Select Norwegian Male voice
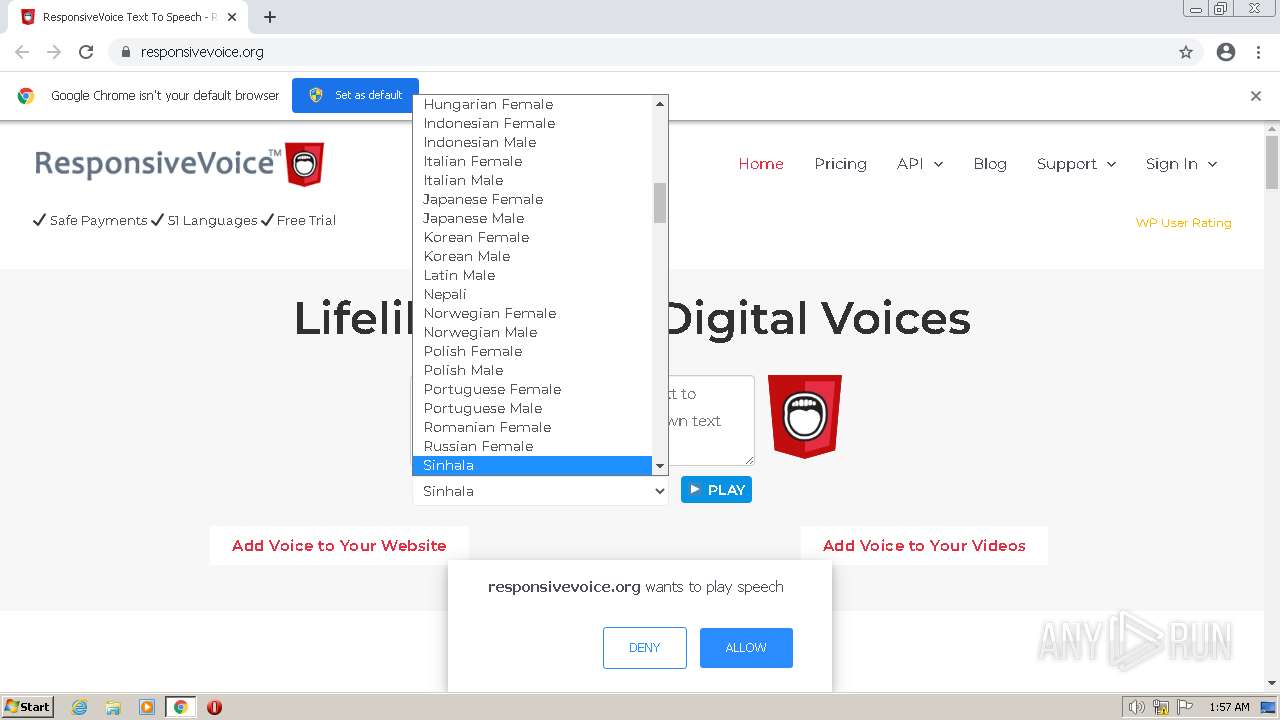Viewport: 1280px width, 720px height. [533, 332]
